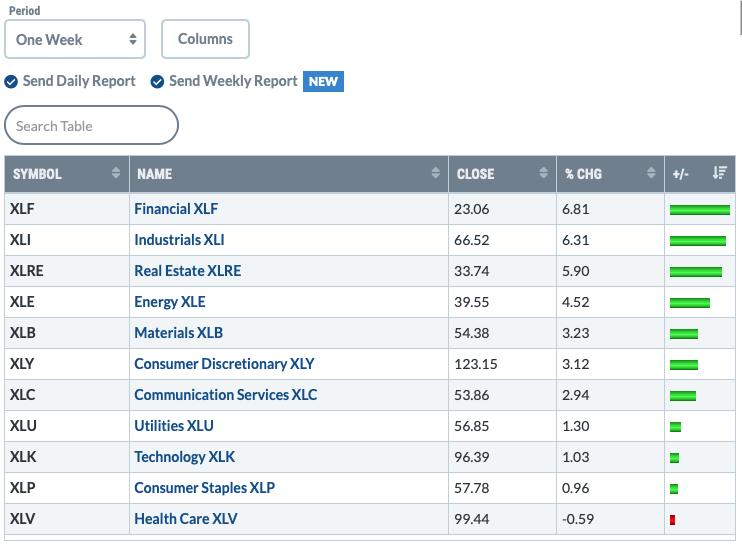Click into the Search Table field
The height and width of the screenshot is (546, 742).
(91, 125)
